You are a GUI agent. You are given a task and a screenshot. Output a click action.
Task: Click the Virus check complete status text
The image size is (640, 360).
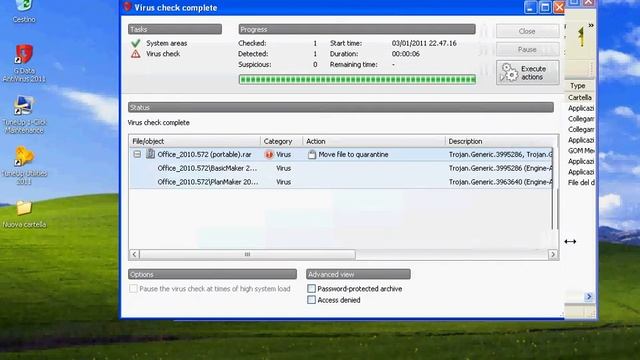click(x=158, y=122)
